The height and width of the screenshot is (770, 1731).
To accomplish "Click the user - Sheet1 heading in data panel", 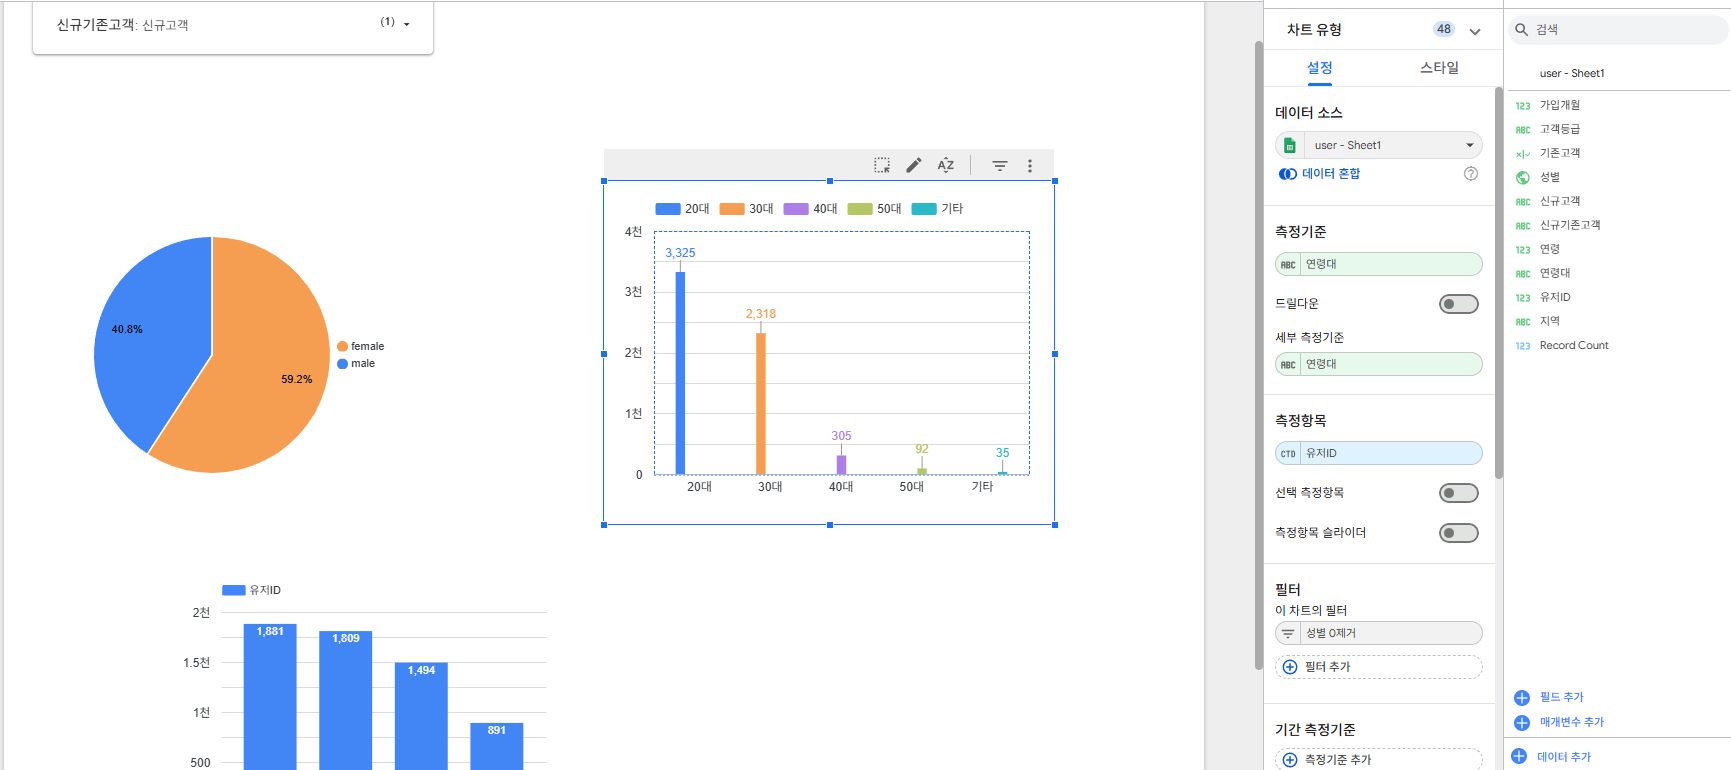I will [1572, 74].
